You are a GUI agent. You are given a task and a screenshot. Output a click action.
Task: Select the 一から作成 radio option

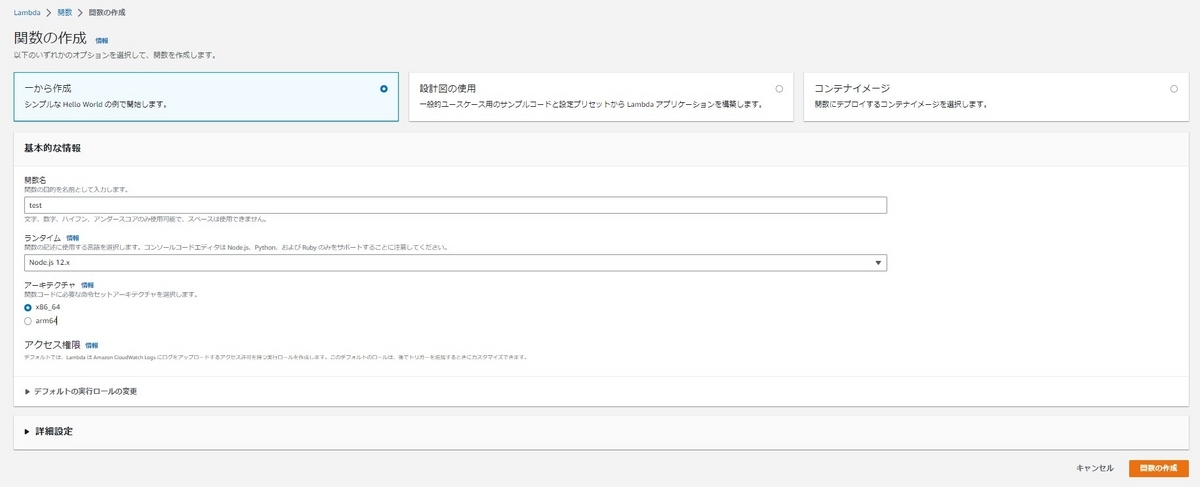coord(384,89)
